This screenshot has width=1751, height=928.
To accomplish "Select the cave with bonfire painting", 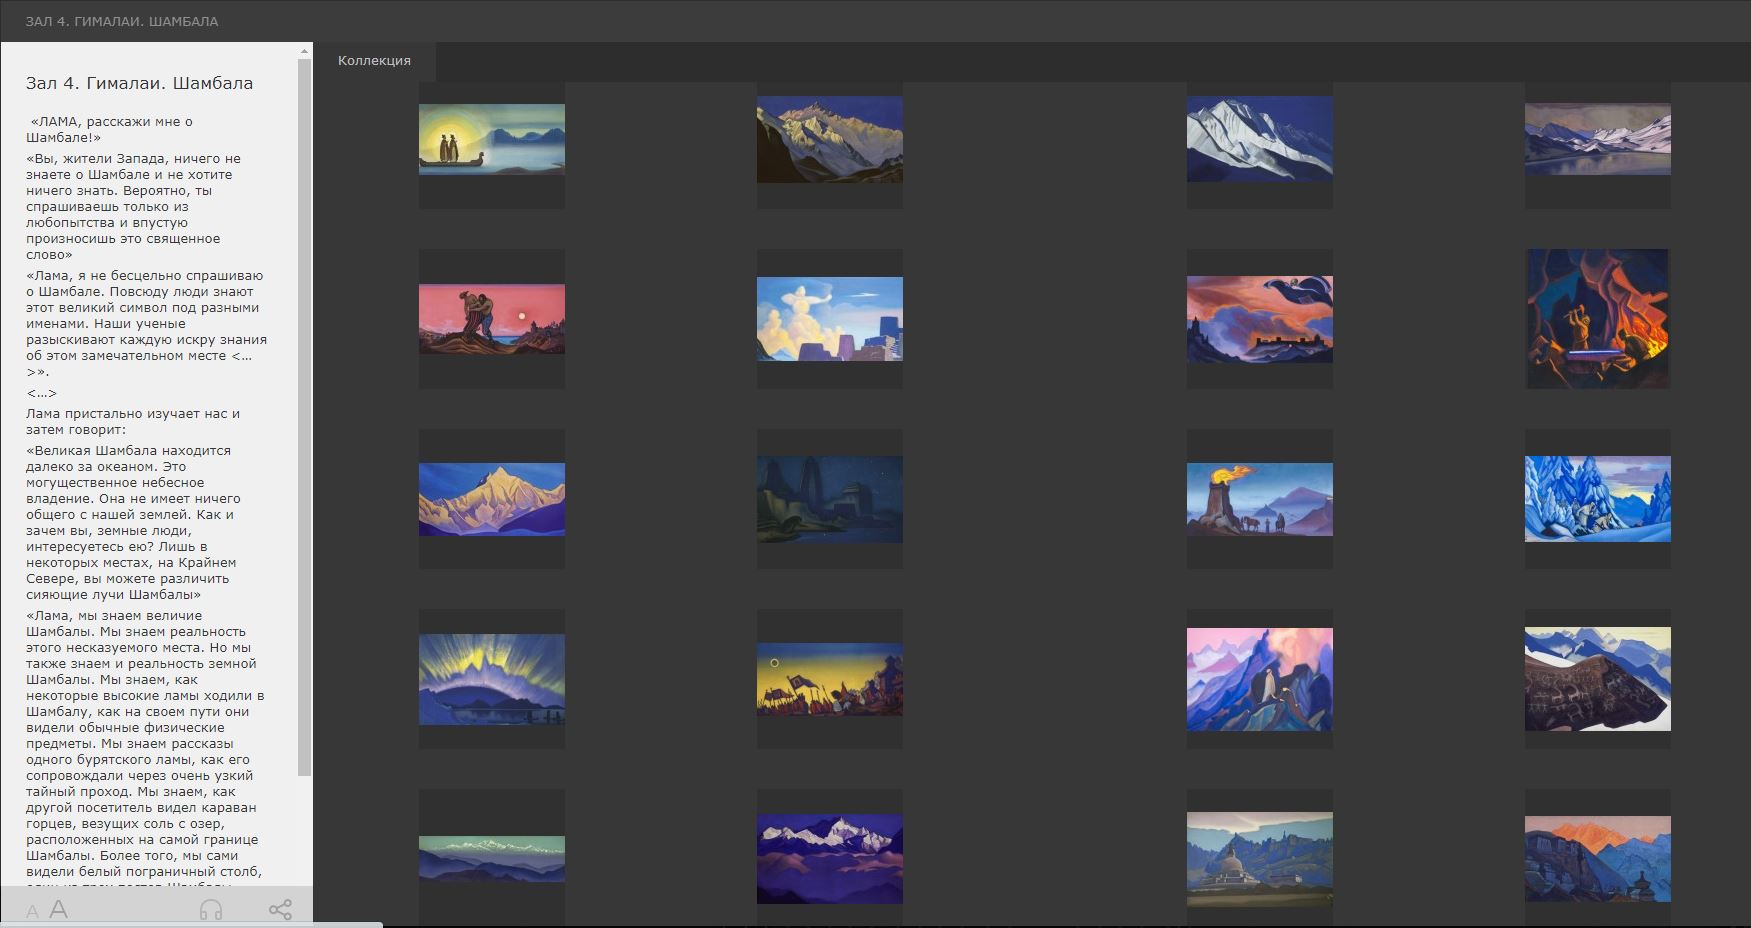I will (x=1597, y=319).
